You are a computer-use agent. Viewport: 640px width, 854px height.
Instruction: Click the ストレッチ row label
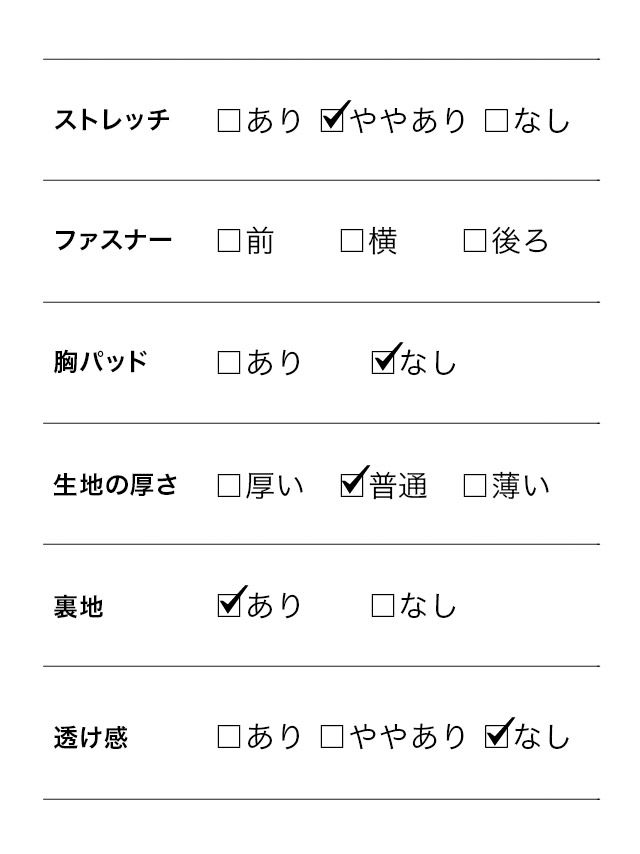112,121
